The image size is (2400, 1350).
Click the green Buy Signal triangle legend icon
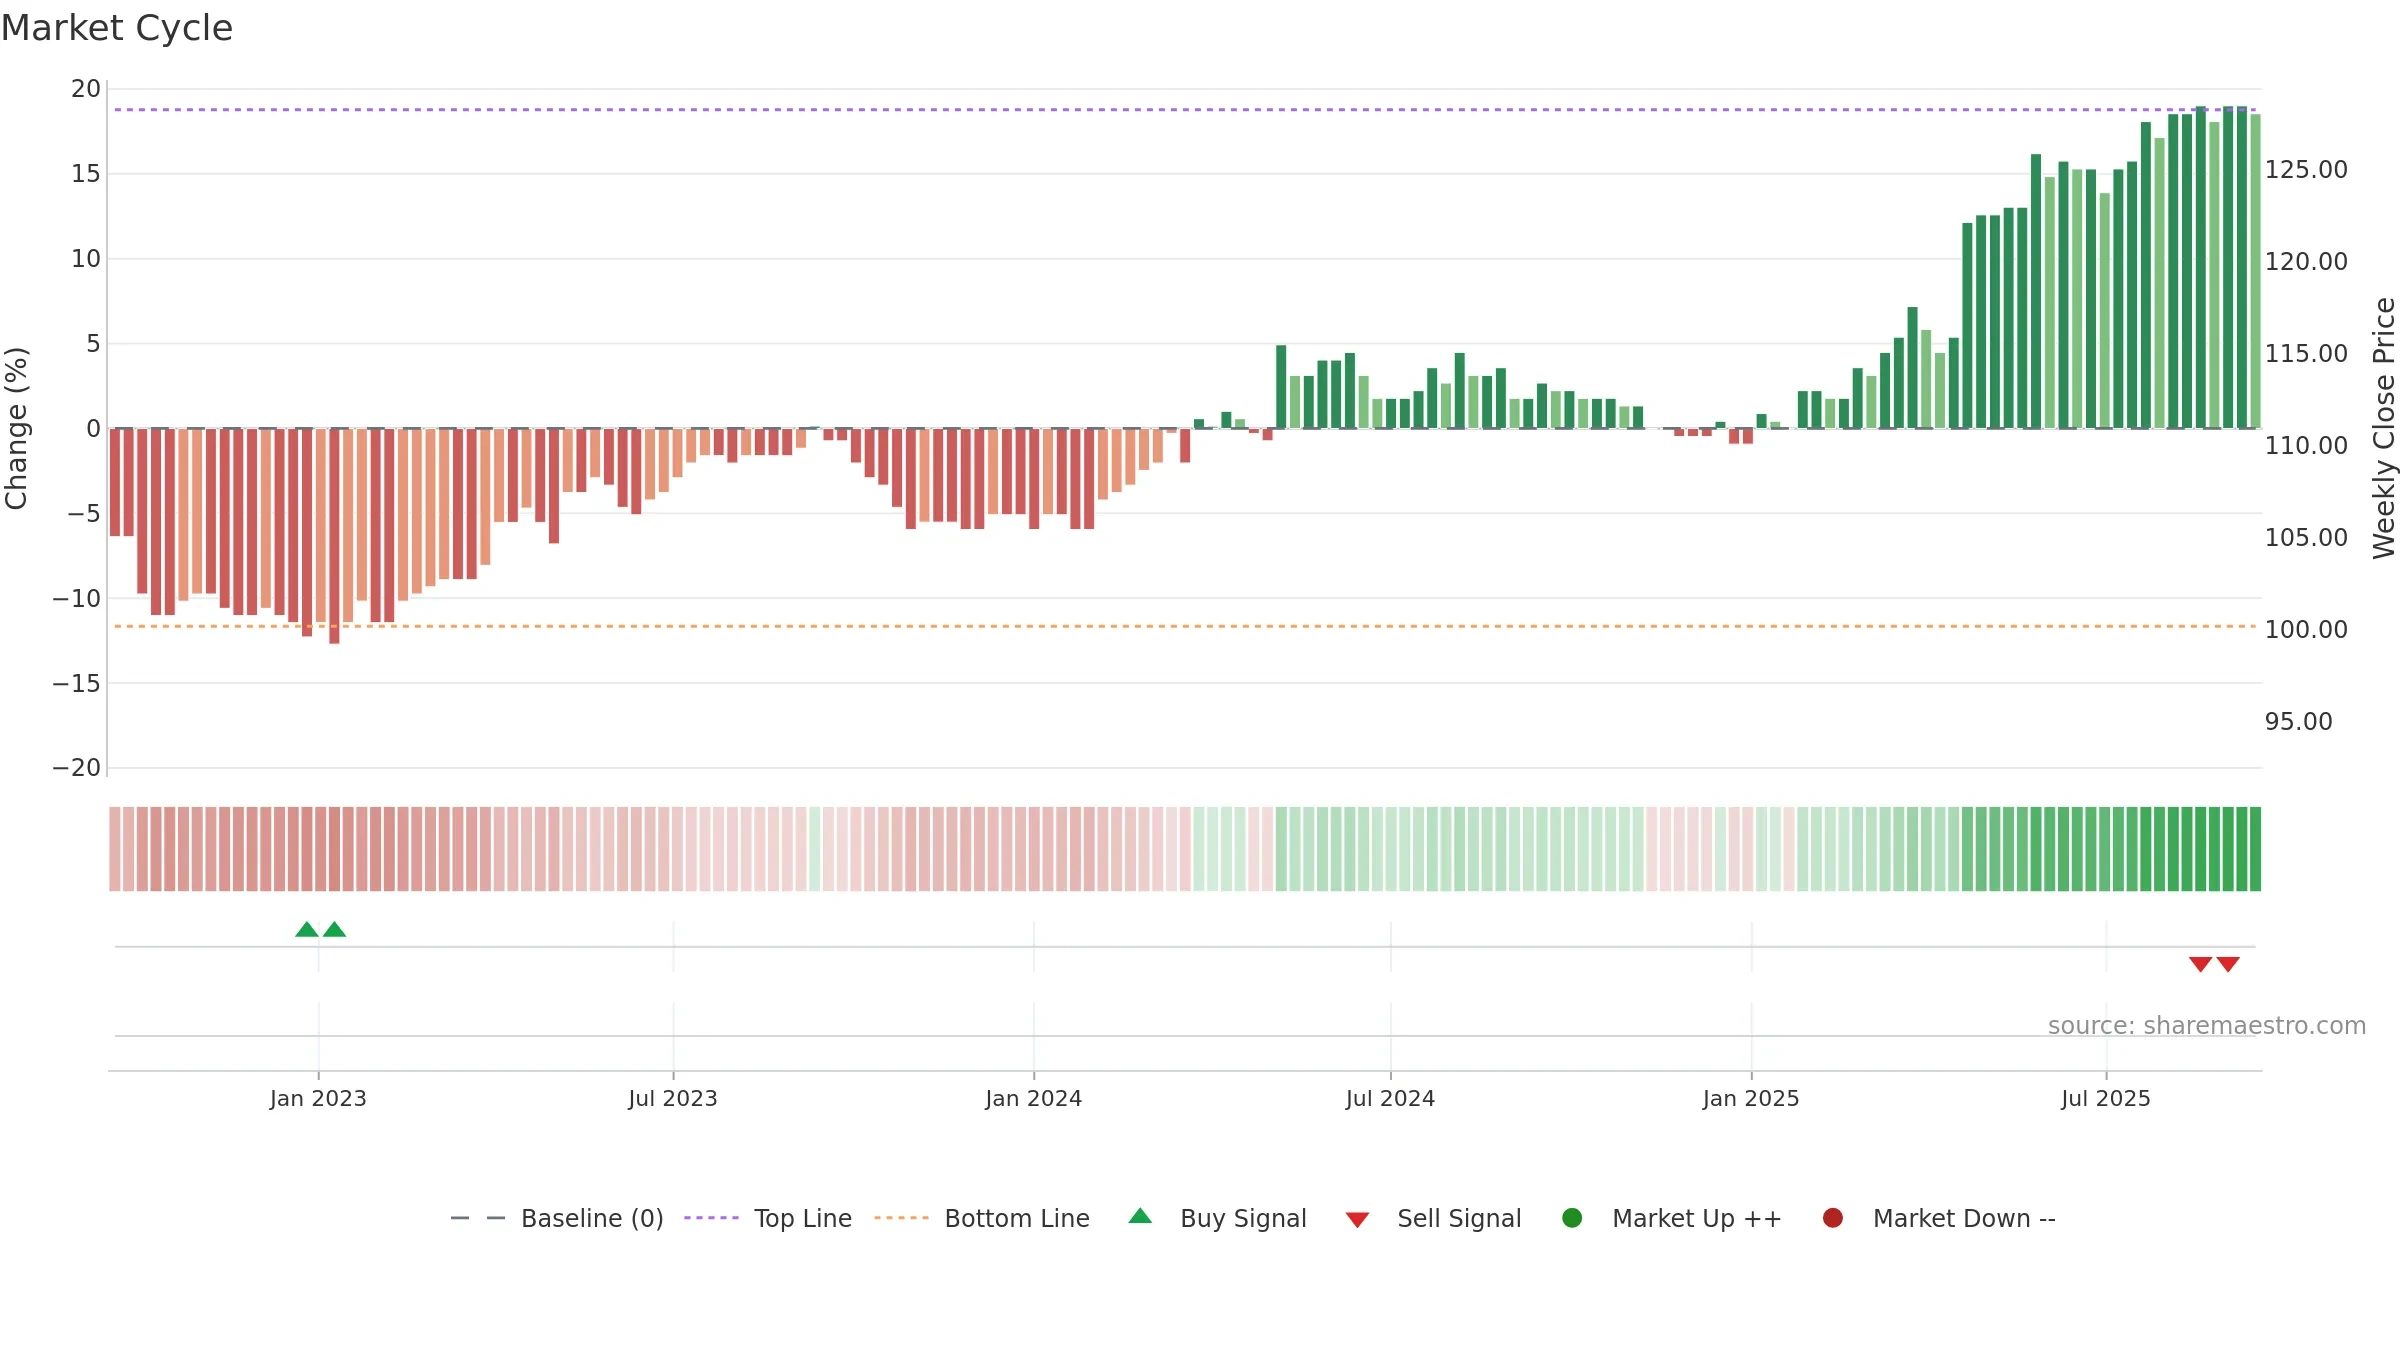tap(1140, 1216)
